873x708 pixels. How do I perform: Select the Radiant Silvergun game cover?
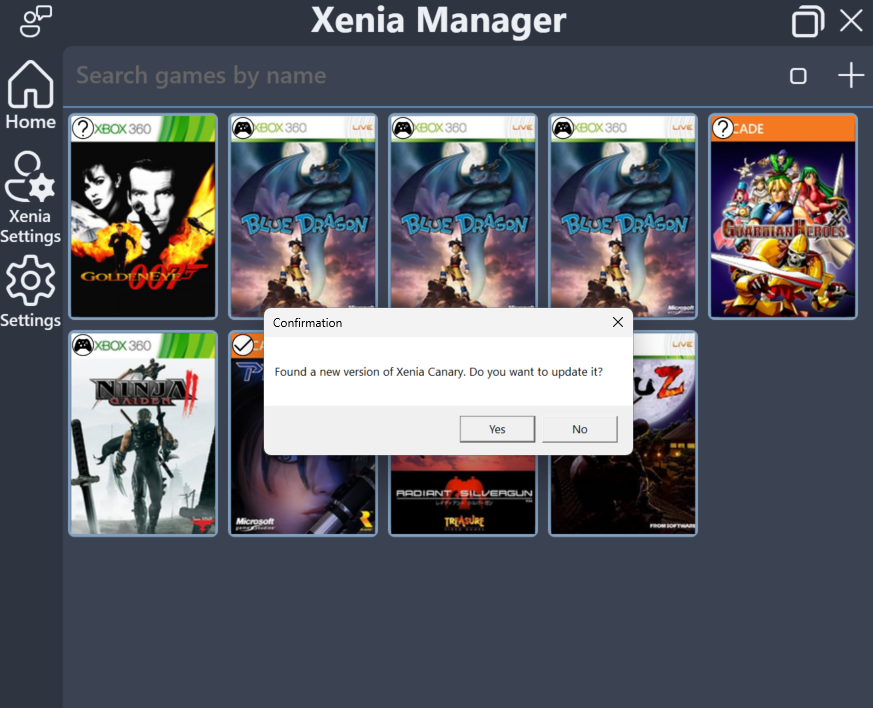pos(463,495)
